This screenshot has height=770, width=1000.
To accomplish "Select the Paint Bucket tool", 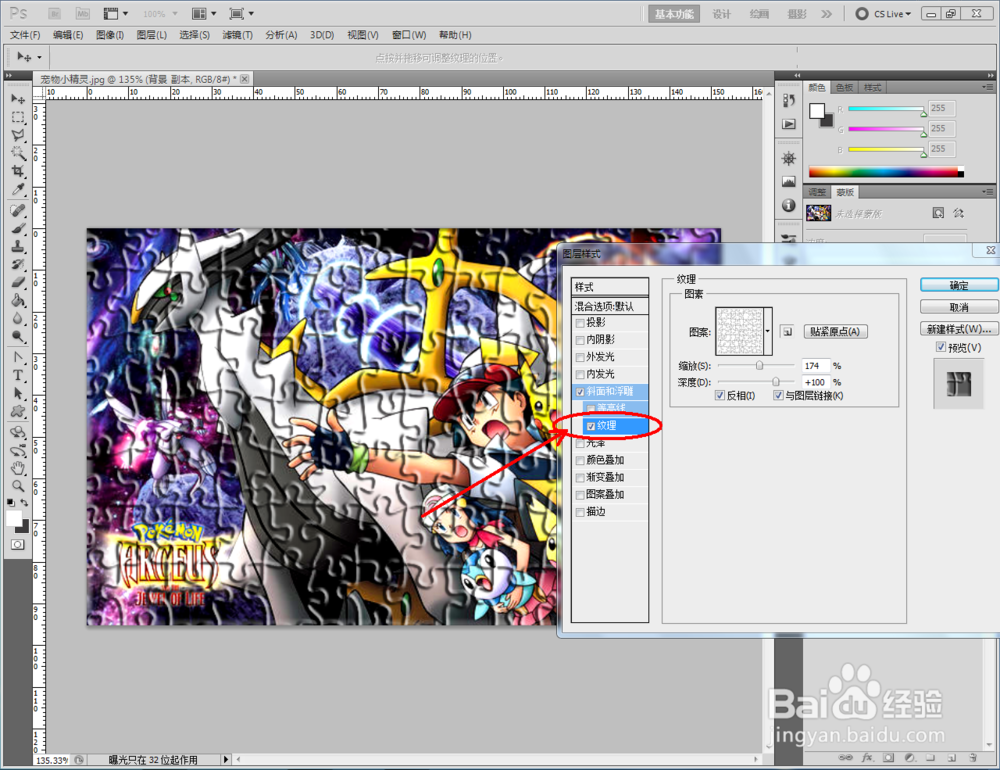I will point(18,300).
